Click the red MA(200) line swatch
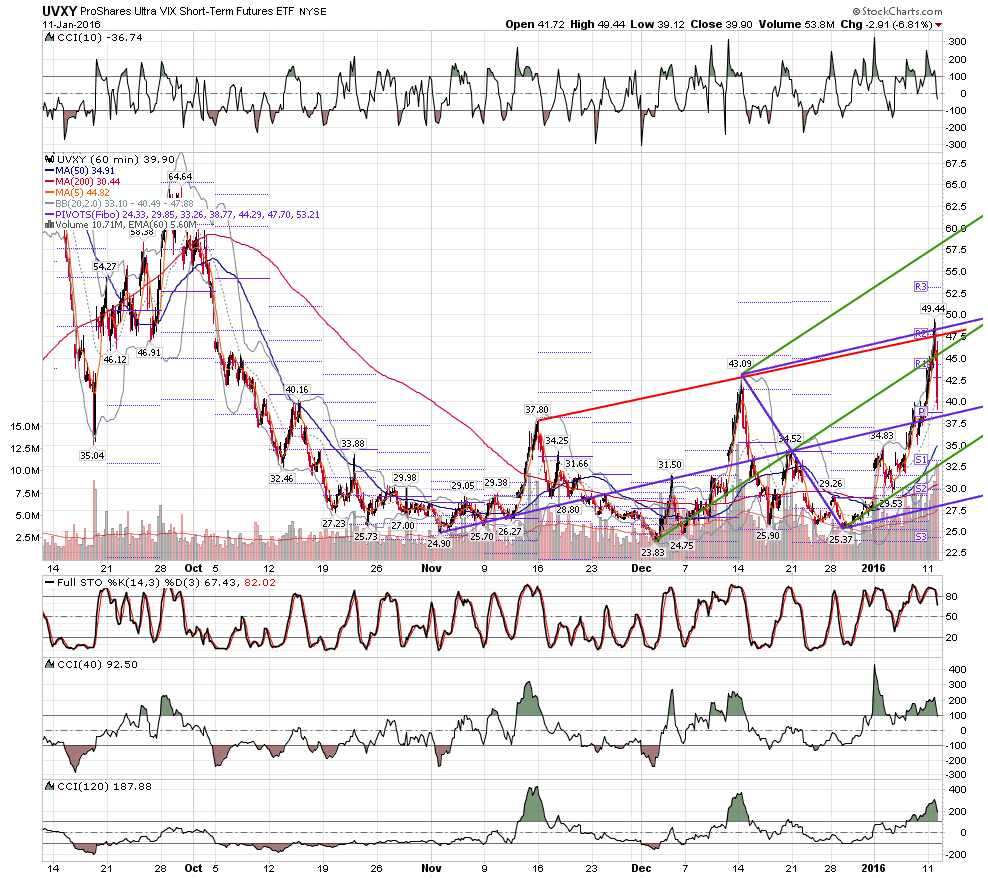Viewport: 988px width, 881px height. coord(49,181)
